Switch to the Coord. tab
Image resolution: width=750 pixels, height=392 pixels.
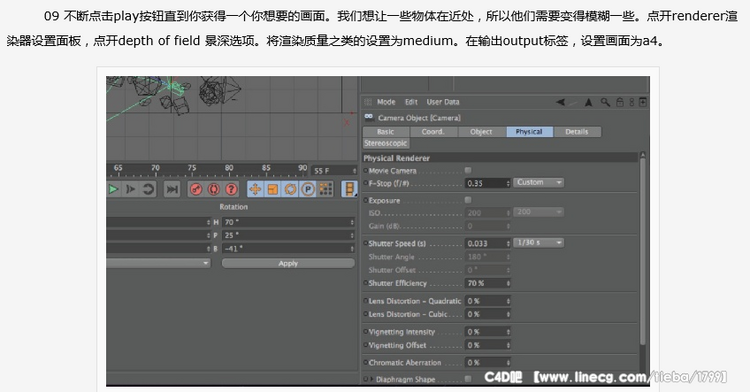click(x=433, y=131)
